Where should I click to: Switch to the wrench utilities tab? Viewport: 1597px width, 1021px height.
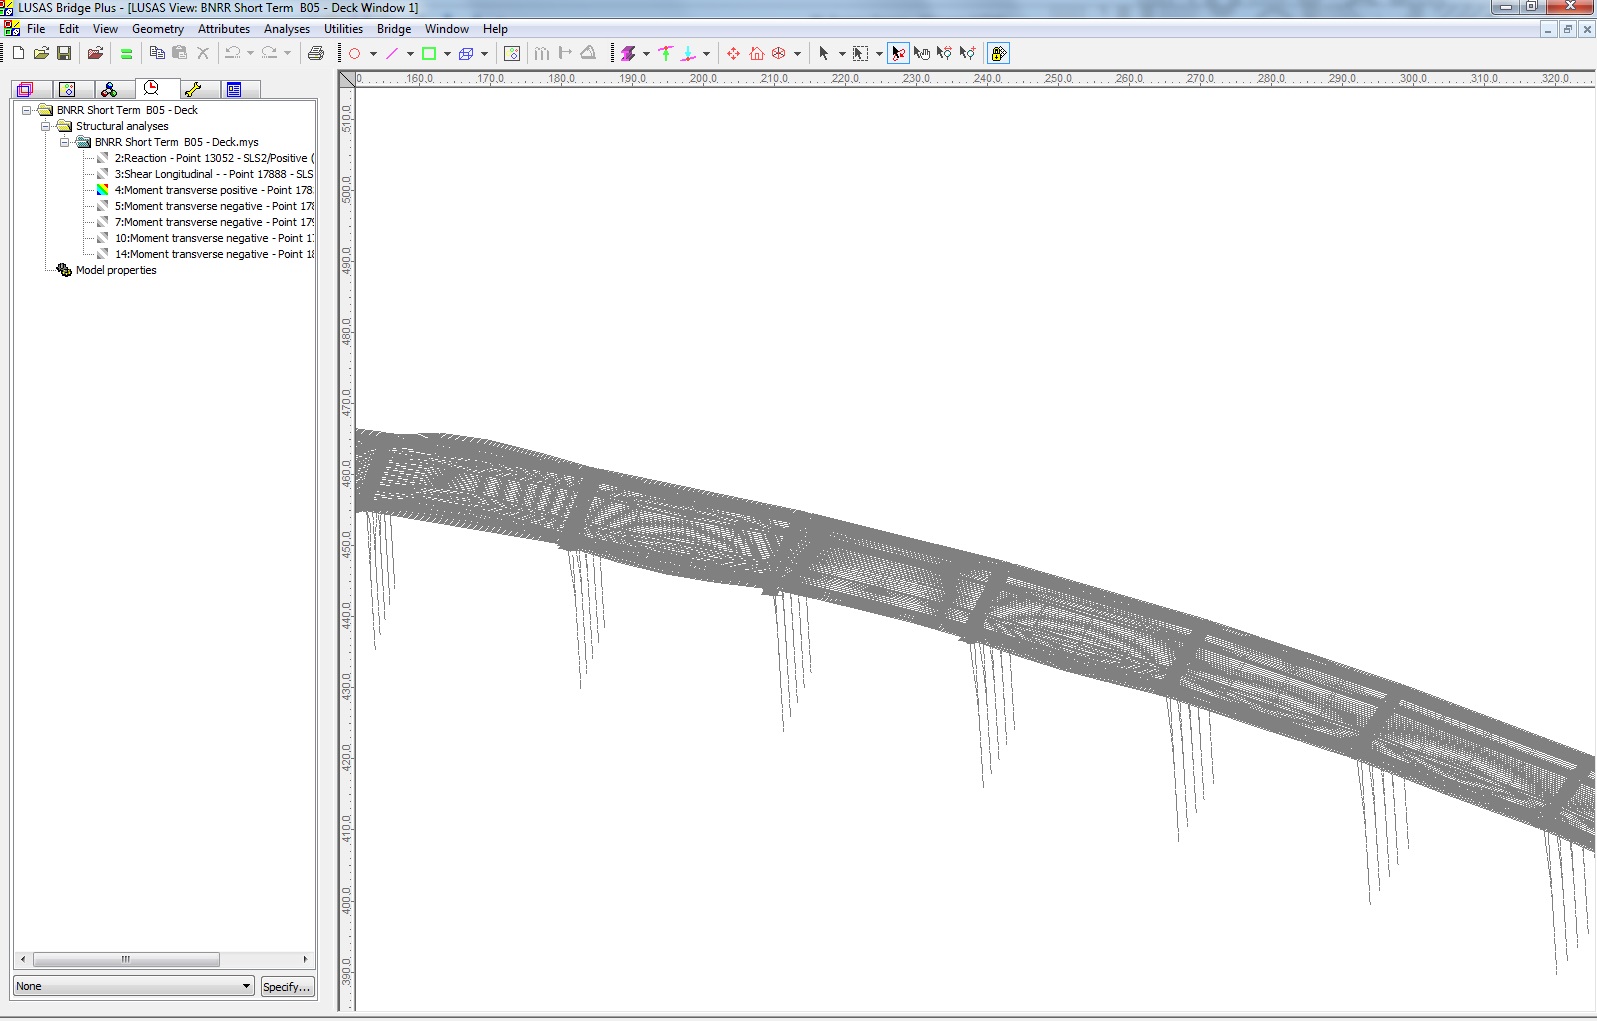point(193,90)
